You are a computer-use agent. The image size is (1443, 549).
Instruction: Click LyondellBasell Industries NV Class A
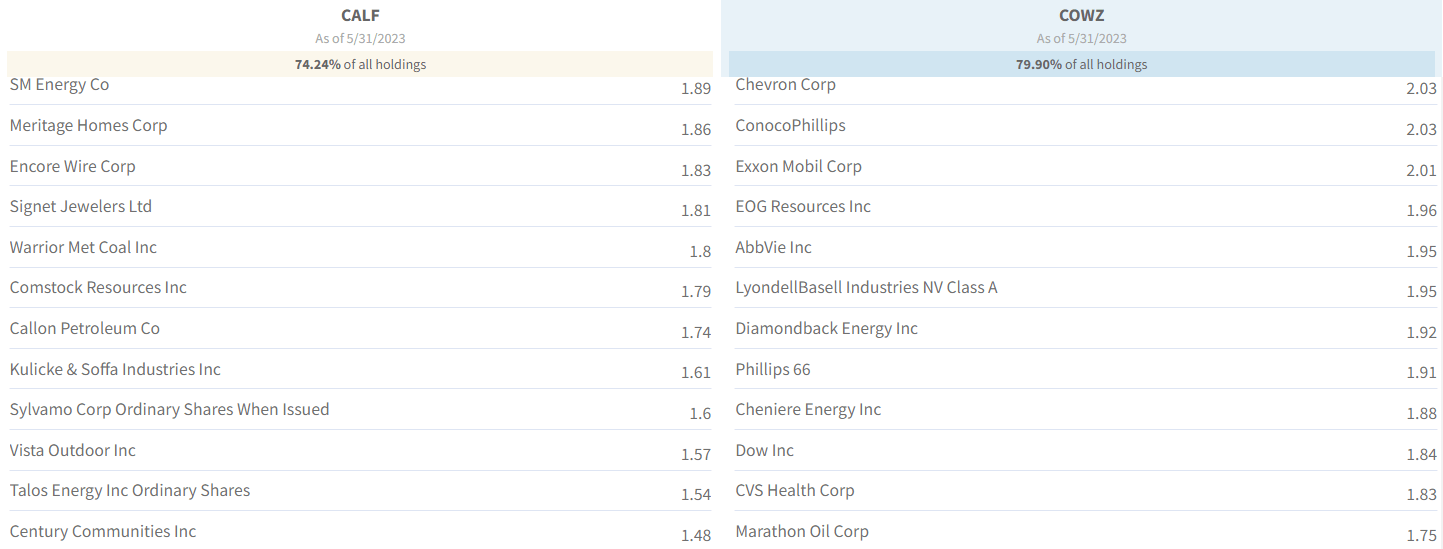tap(866, 288)
